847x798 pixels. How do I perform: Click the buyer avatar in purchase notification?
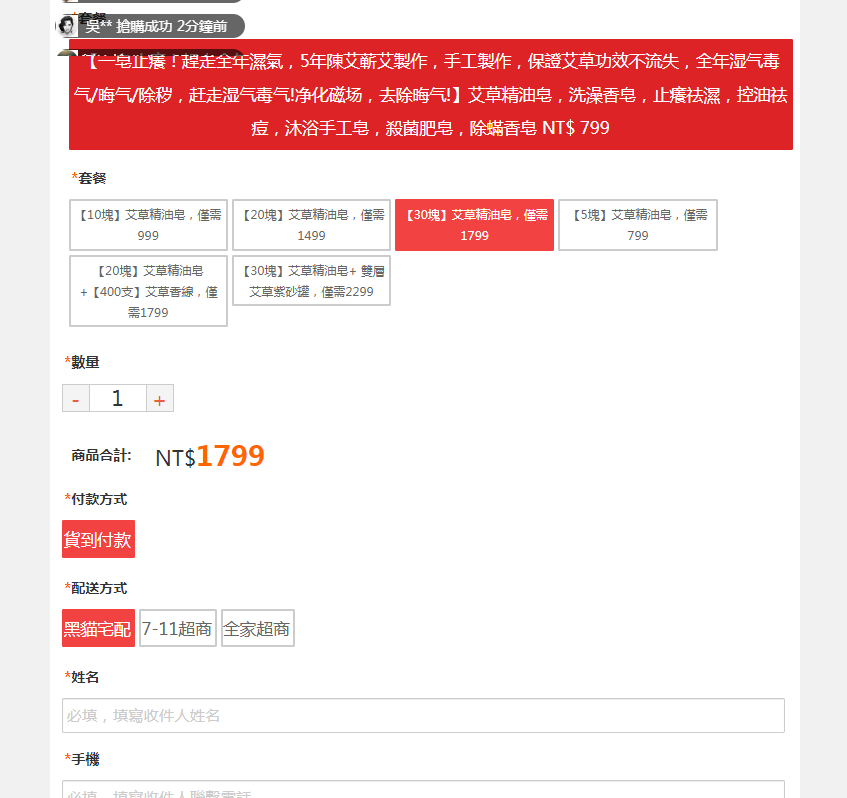67,26
